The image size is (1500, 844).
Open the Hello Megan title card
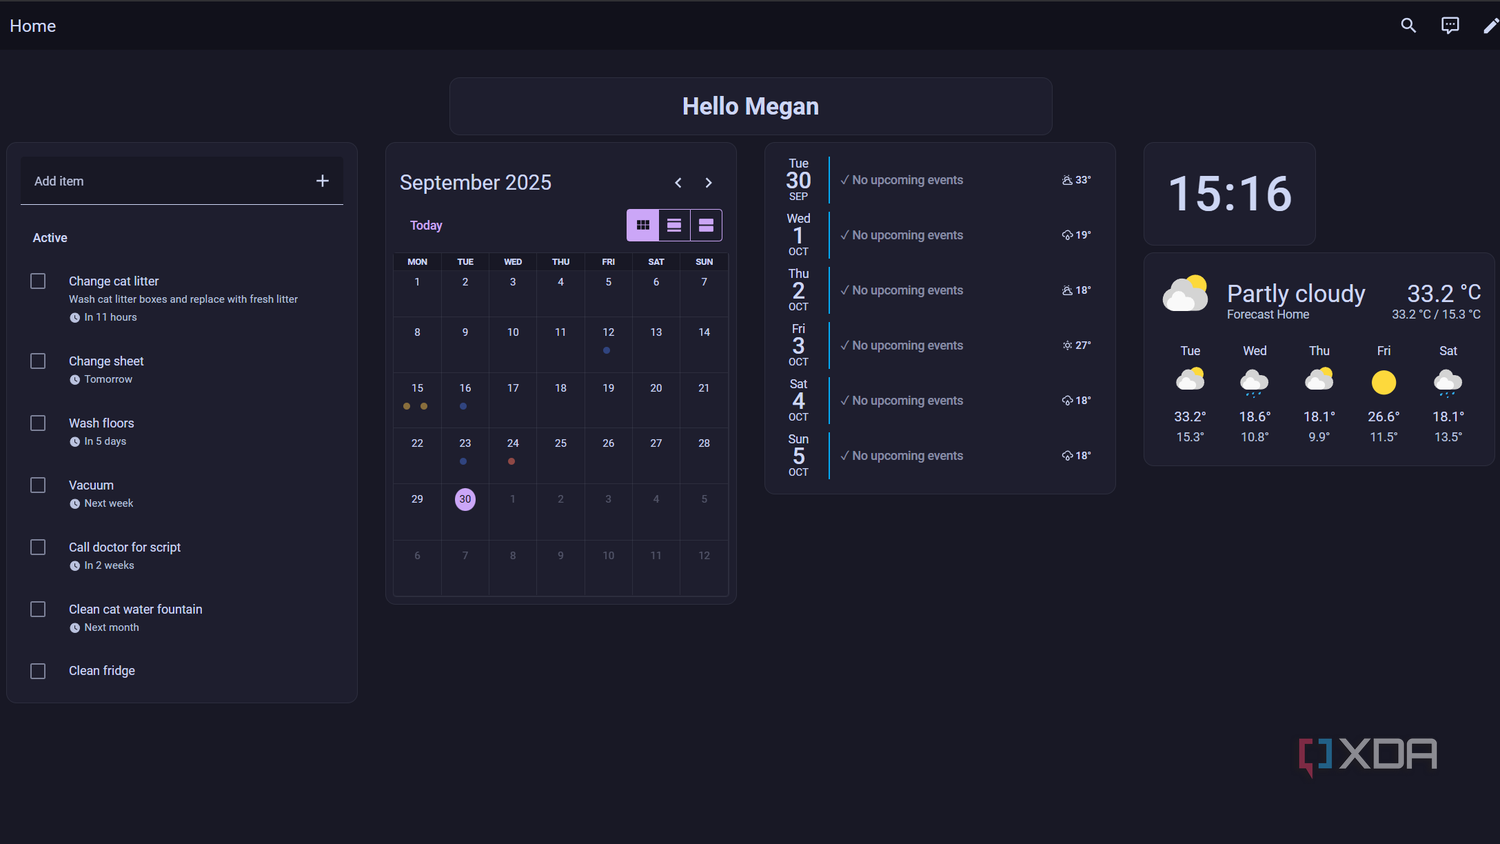pos(750,106)
